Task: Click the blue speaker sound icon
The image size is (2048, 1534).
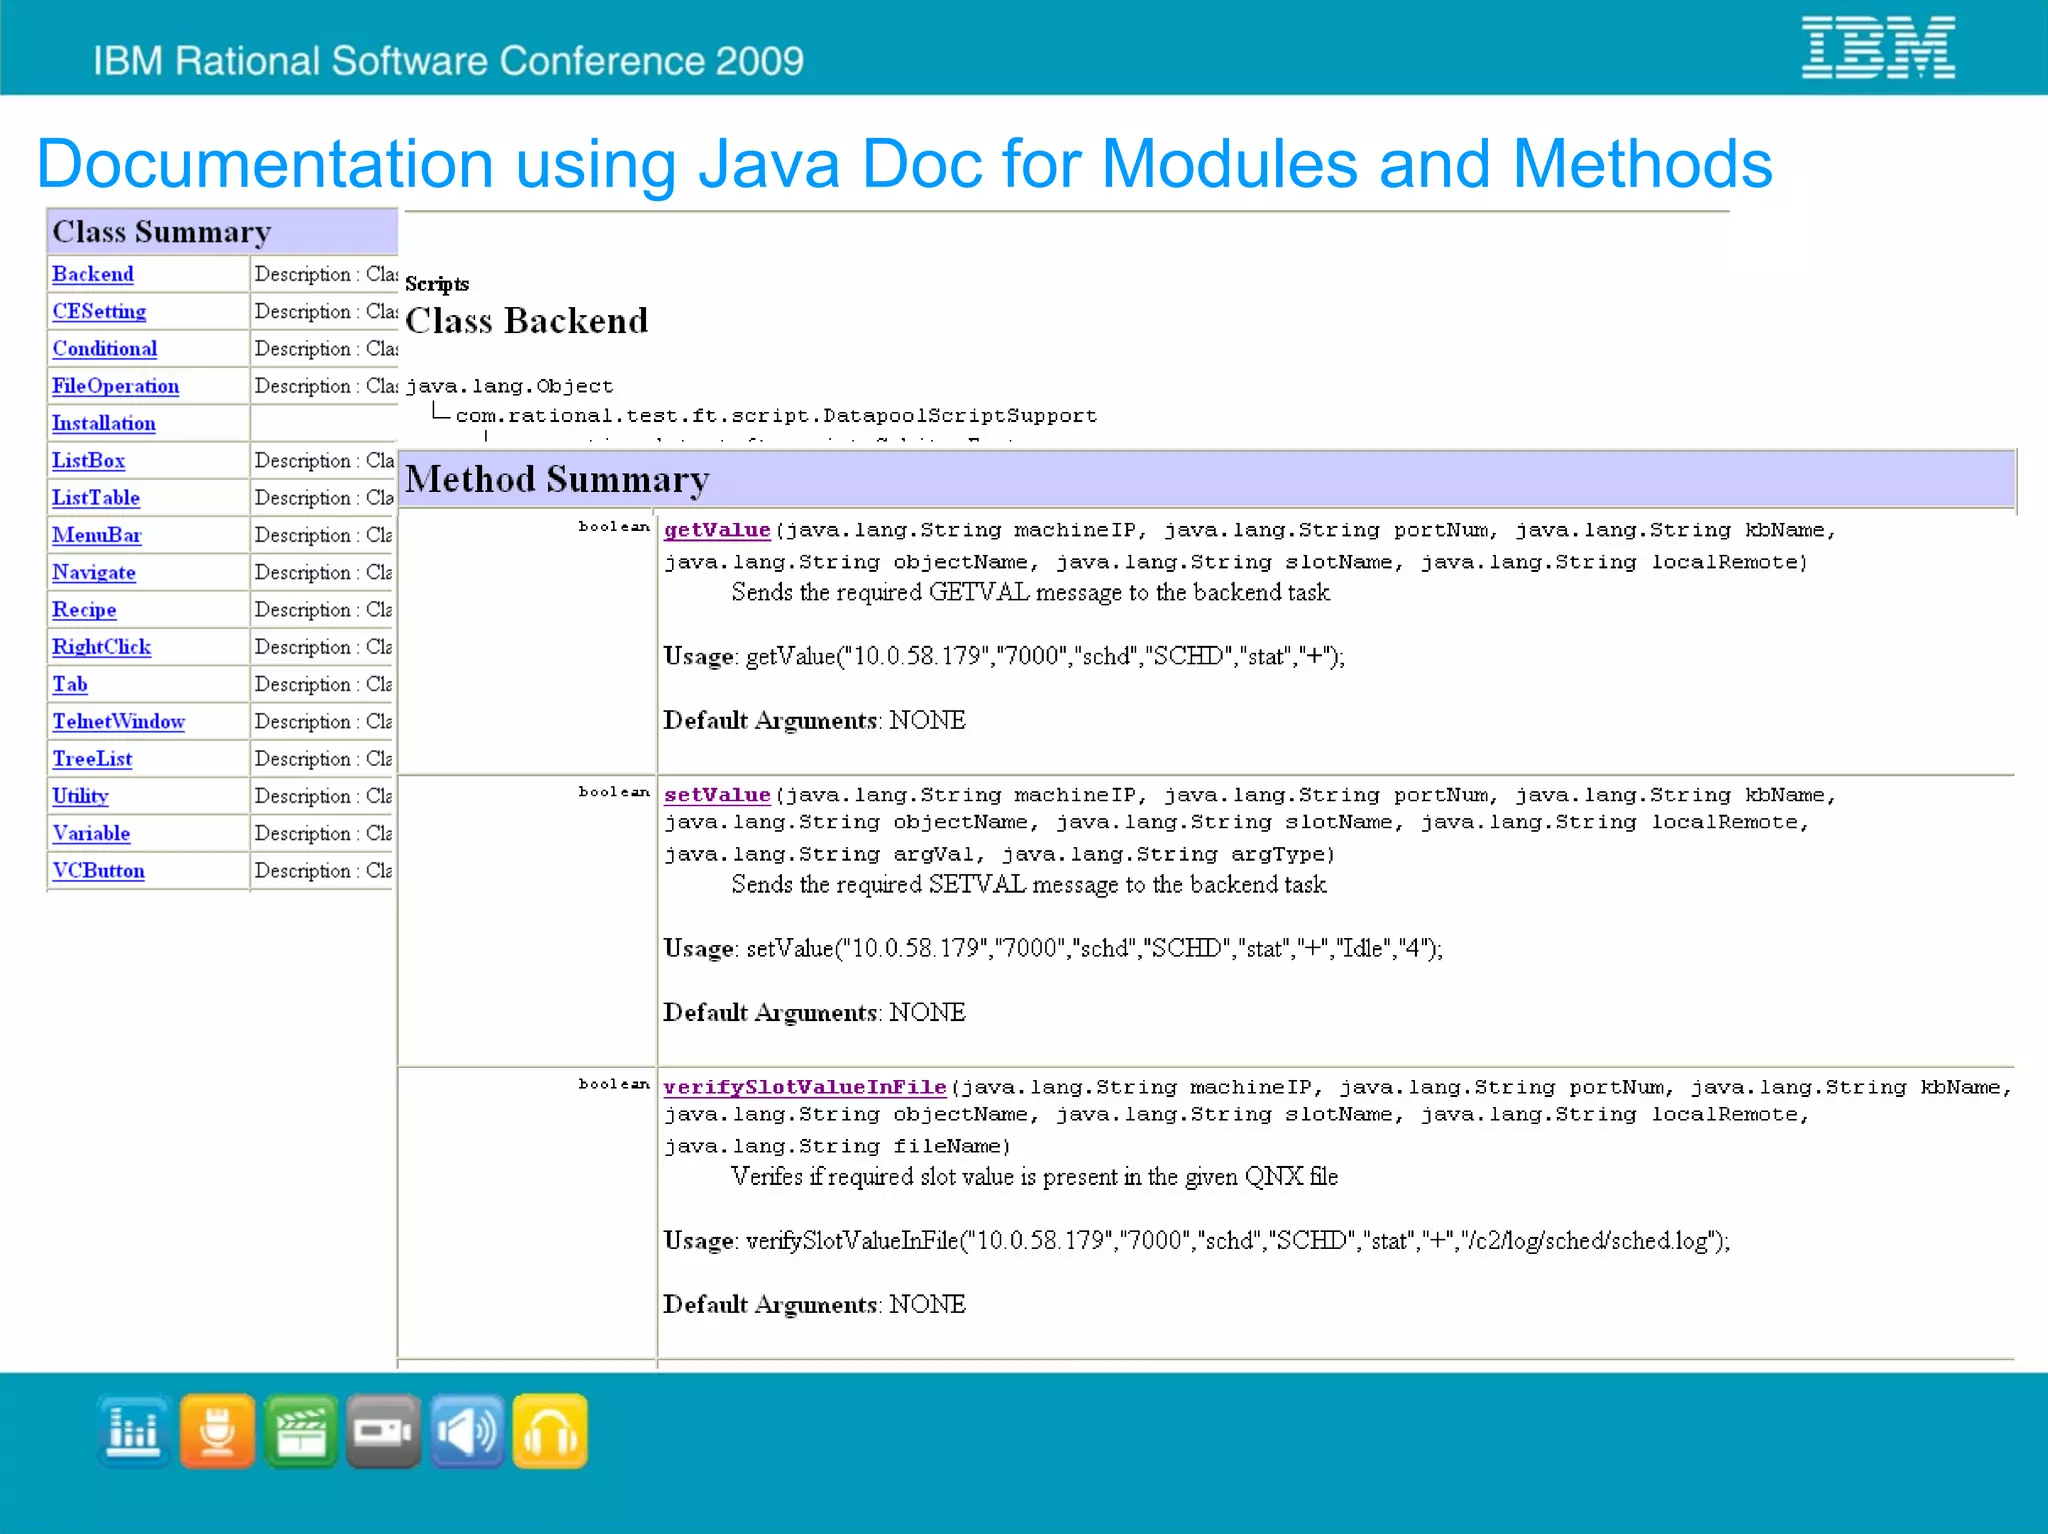Action: 467,1431
